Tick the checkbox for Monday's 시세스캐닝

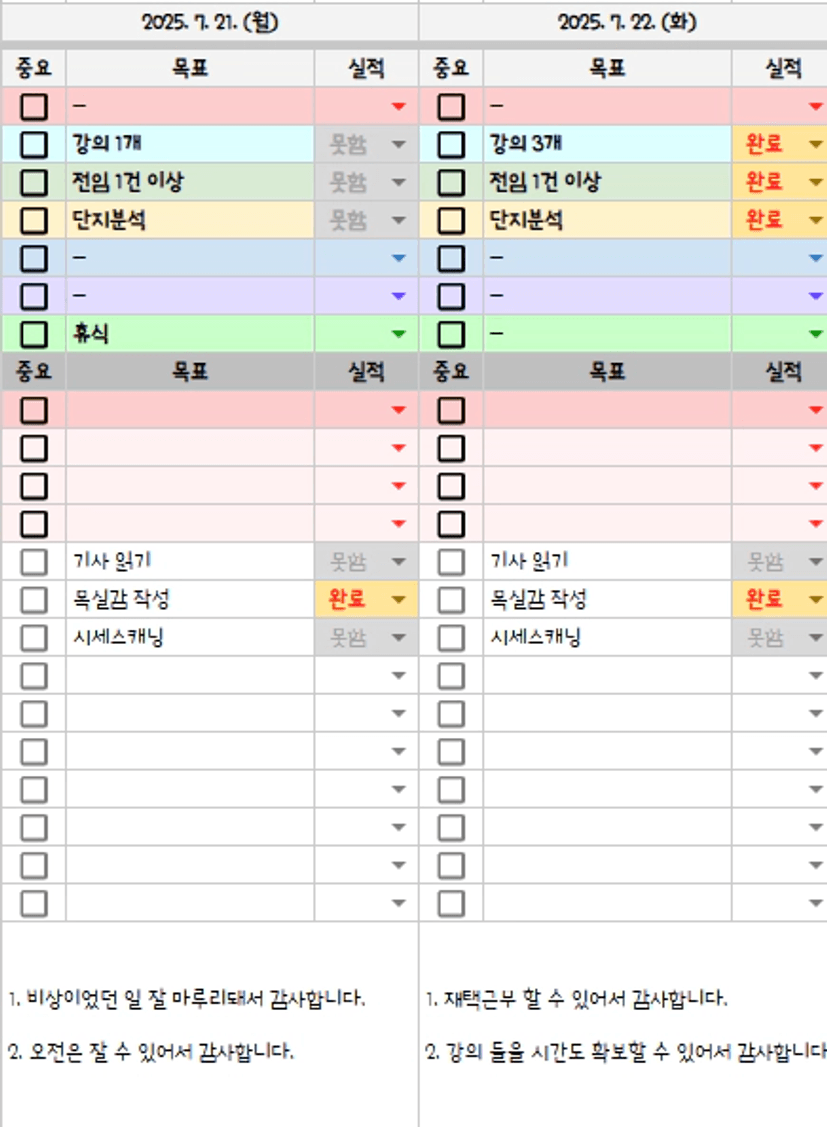[34, 638]
